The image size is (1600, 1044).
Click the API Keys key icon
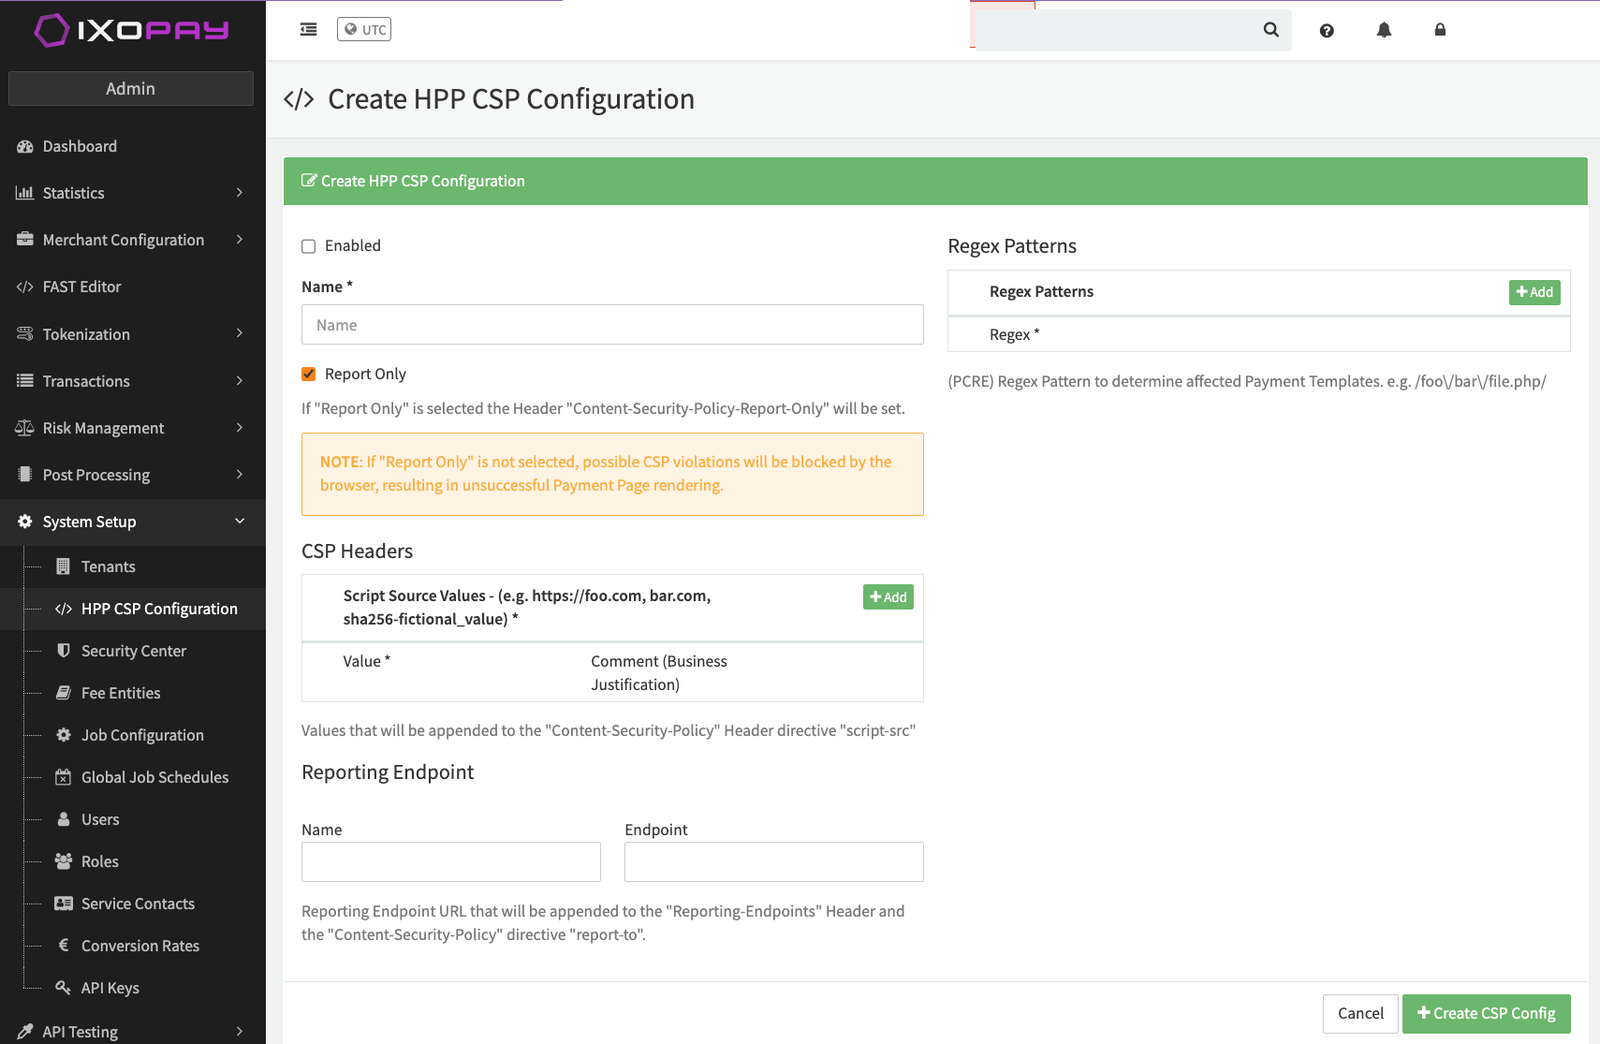pos(63,987)
